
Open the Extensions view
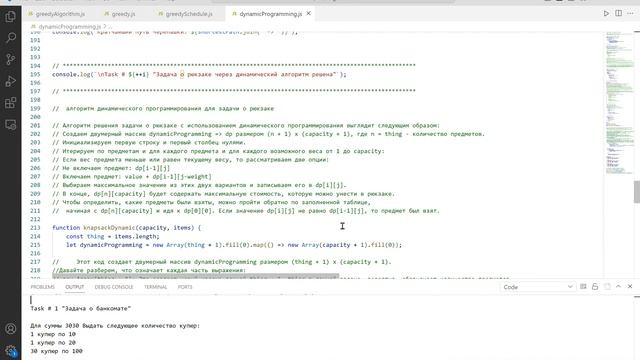click(11, 103)
